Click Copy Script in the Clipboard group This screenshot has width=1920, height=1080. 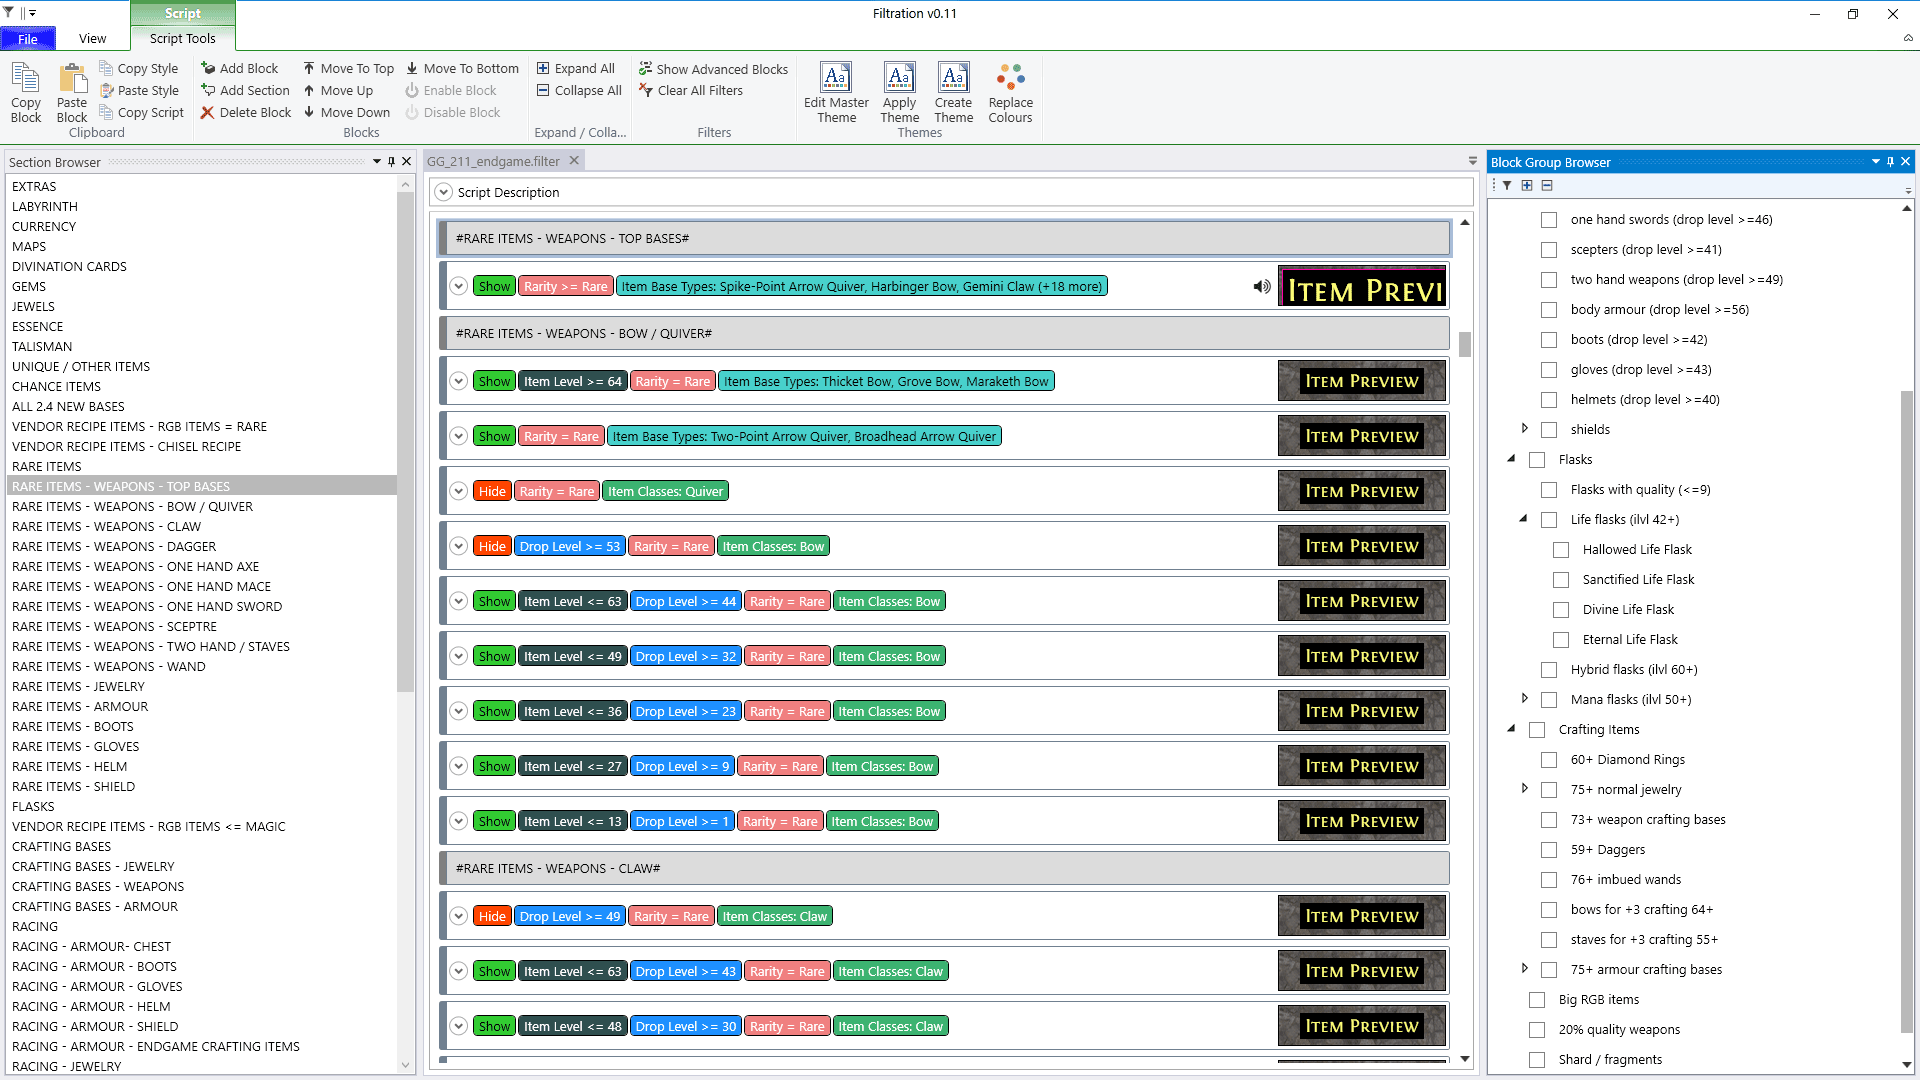pyautogui.click(x=142, y=112)
